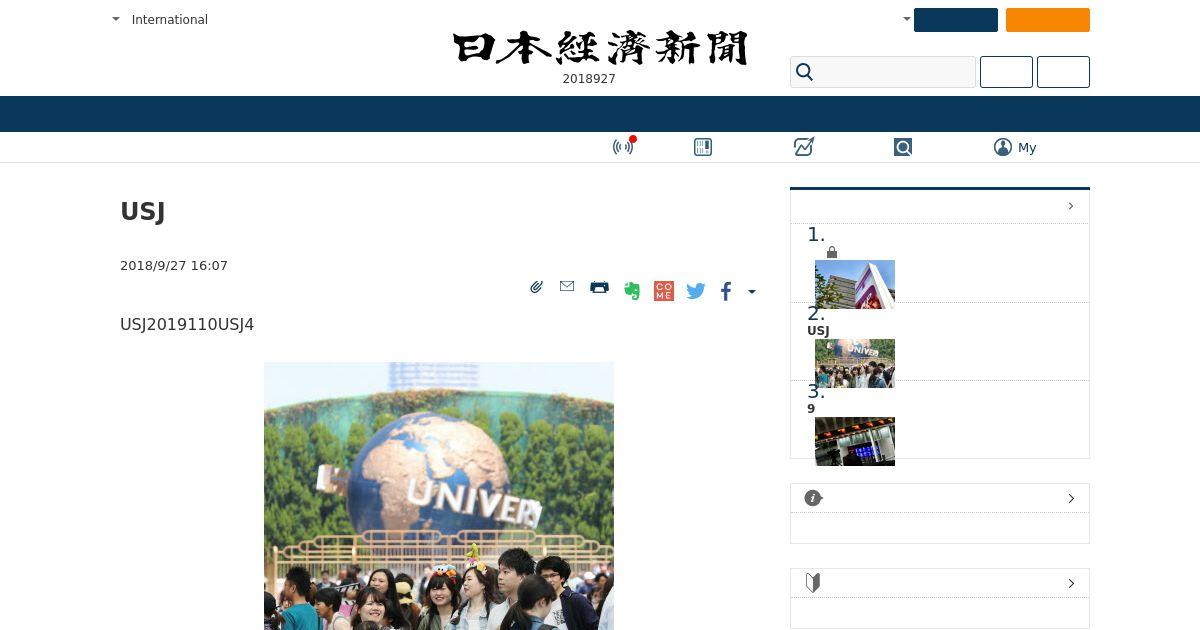
Task: Save article to Evernote icon
Action: coord(632,291)
